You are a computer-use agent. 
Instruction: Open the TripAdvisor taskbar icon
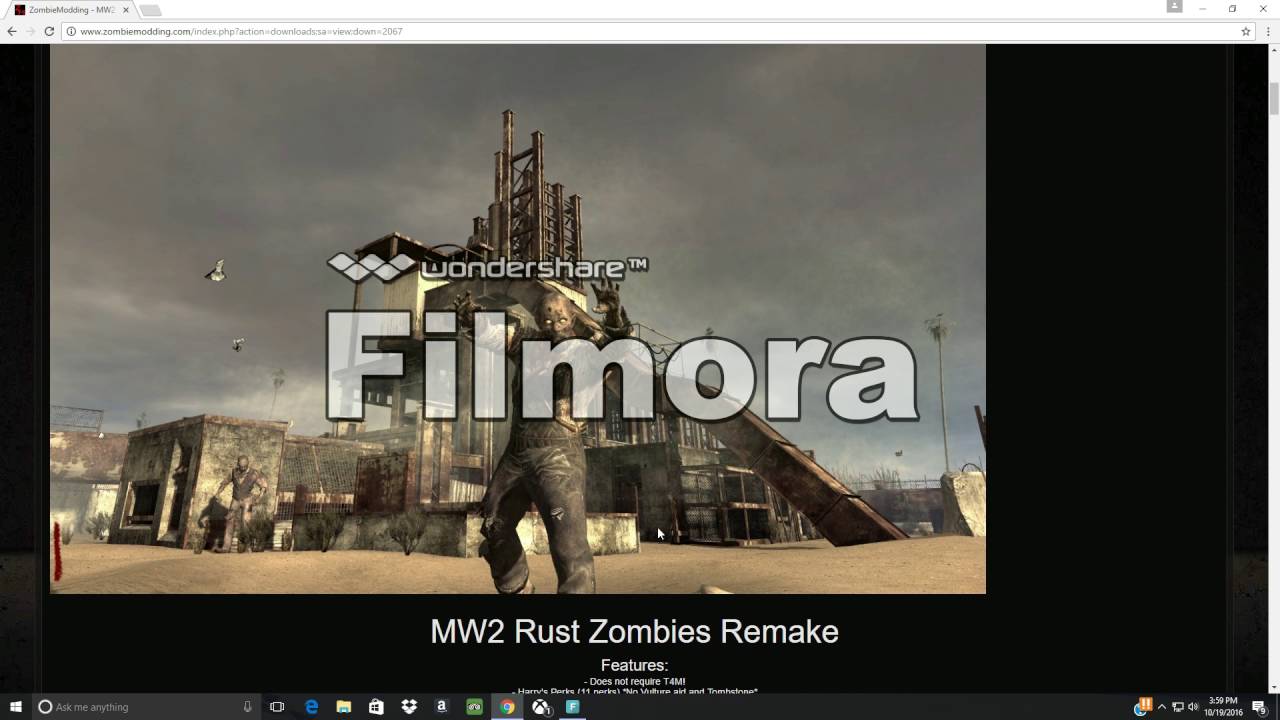[x=474, y=707]
